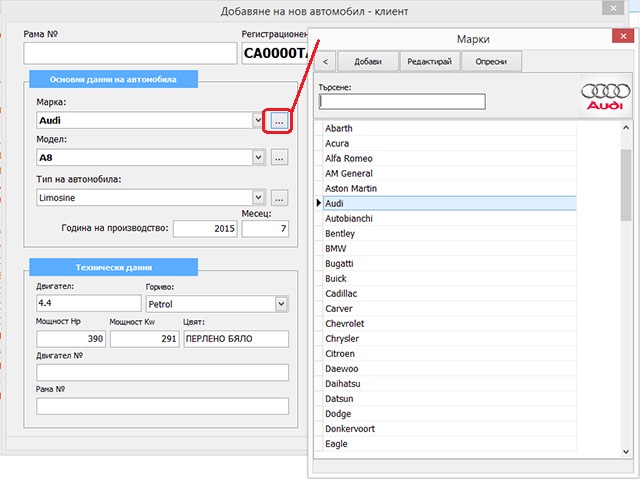Click the Година на производство field 2015
The height and width of the screenshot is (482, 640).
click(205, 229)
